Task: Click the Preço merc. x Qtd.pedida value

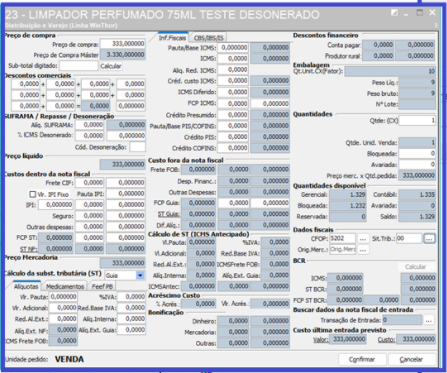Action: [417, 175]
